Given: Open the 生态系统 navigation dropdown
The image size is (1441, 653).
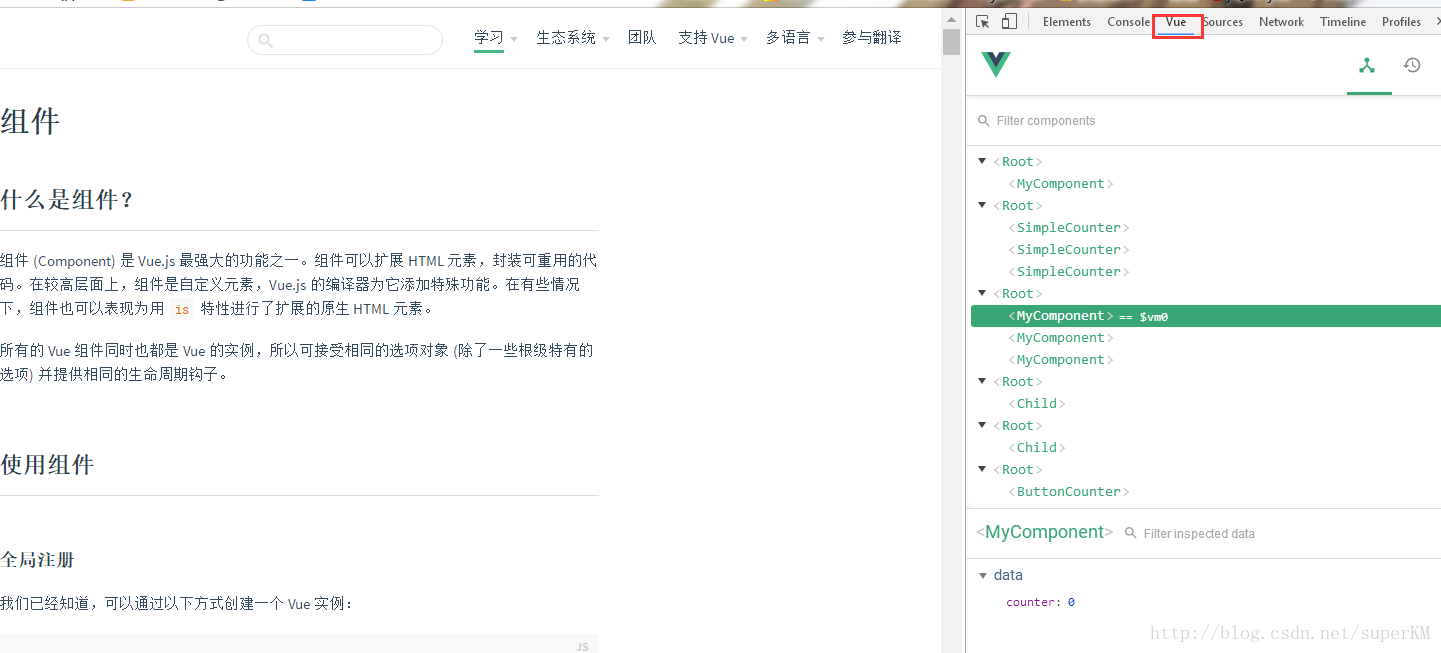Looking at the screenshot, I should click(x=572, y=38).
